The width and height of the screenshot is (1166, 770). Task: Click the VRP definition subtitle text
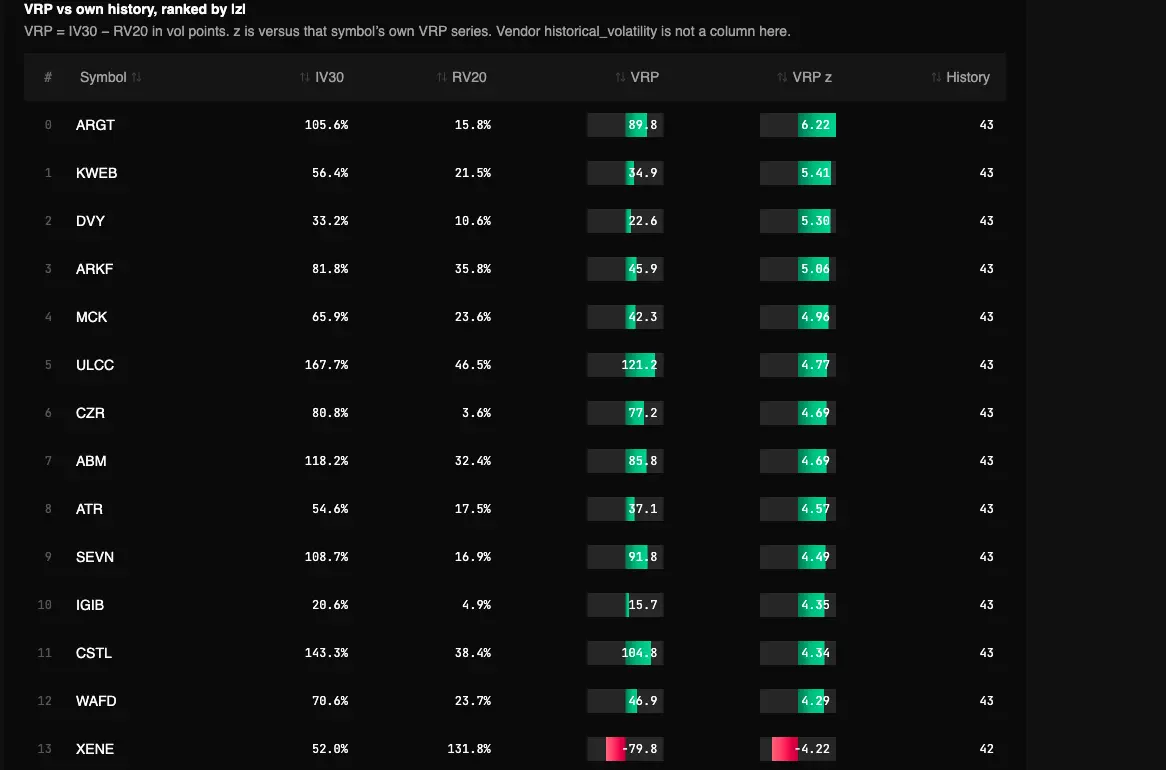click(x=407, y=31)
